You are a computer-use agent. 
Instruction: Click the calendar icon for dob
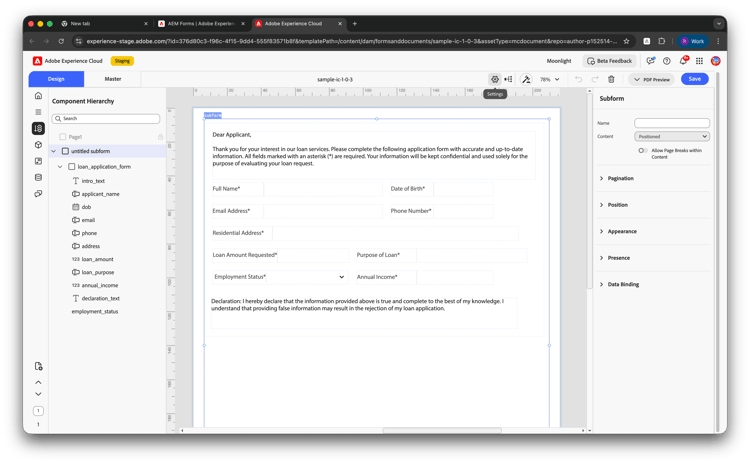tap(76, 207)
